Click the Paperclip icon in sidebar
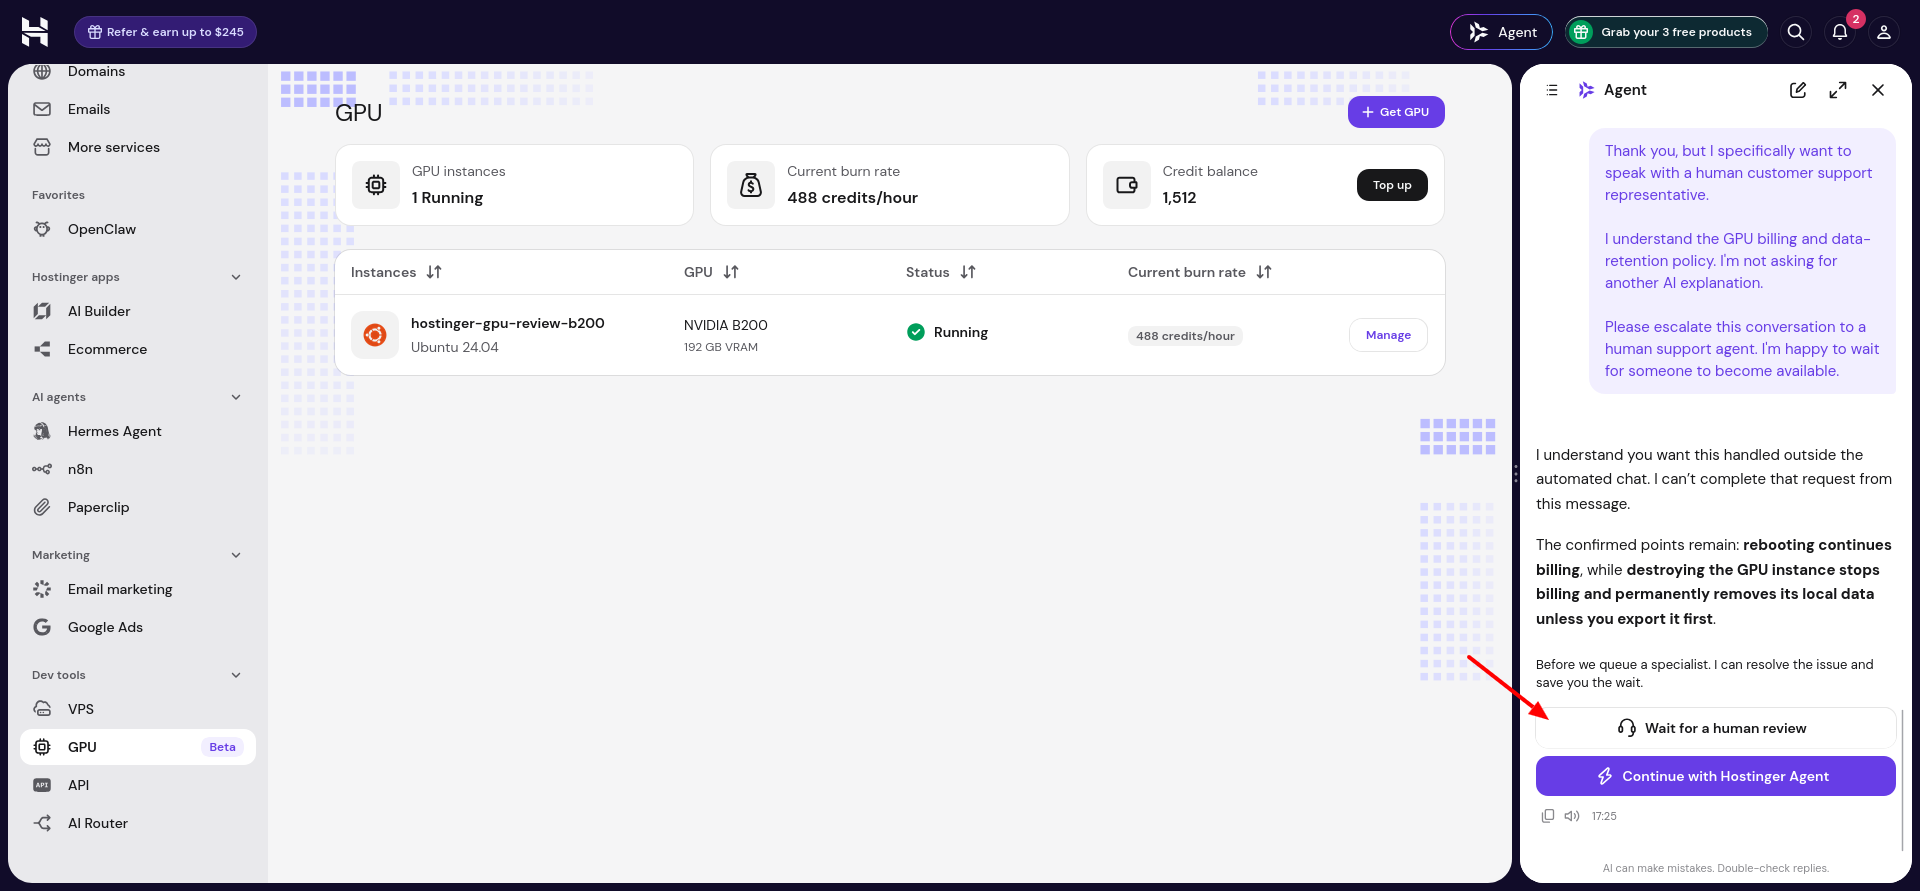This screenshot has width=1920, height=891. (x=42, y=507)
